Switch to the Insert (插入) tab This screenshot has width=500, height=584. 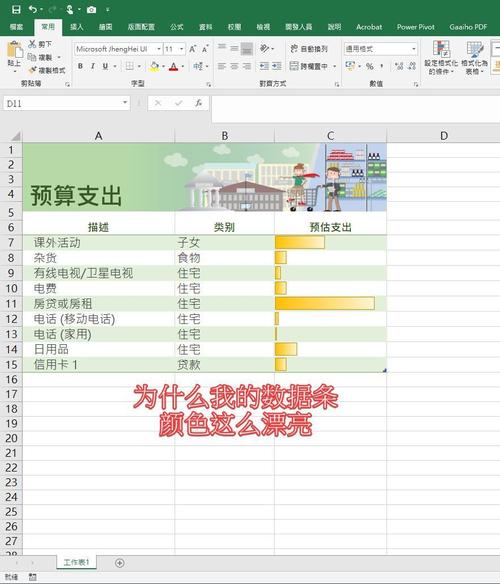(77, 27)
